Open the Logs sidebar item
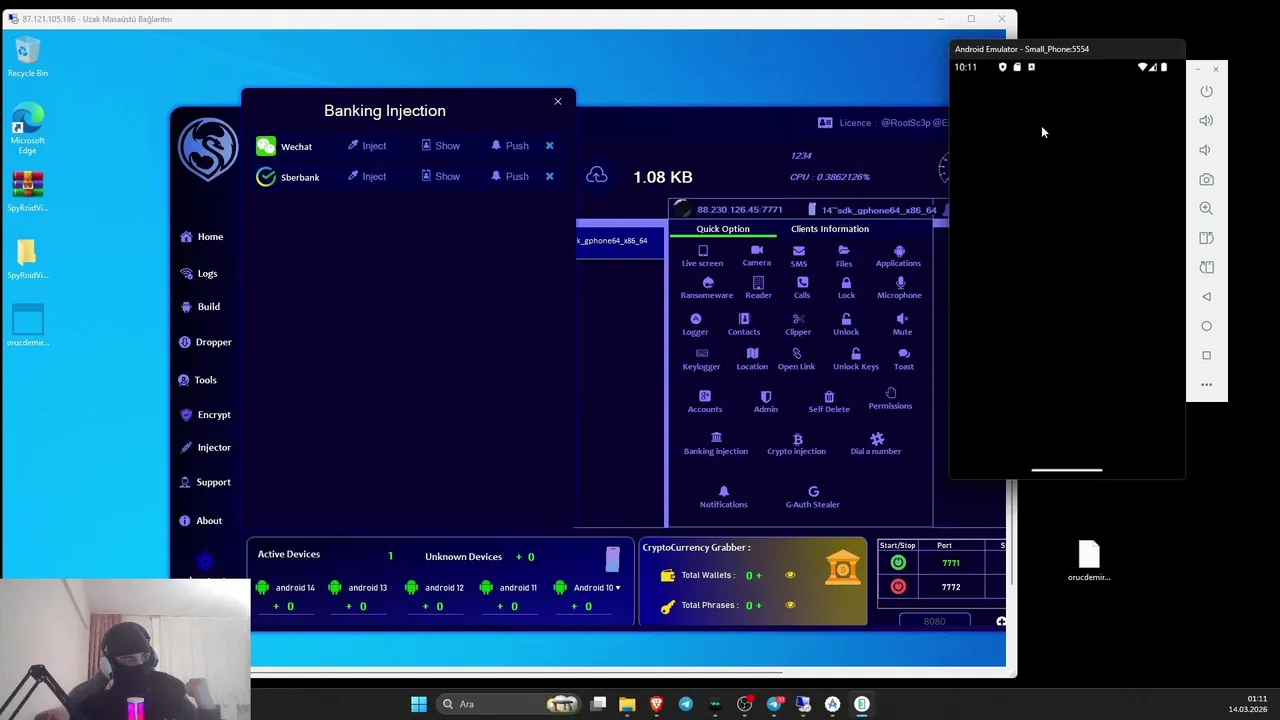This screenshot has height=720, width=1280. (199, 273)
